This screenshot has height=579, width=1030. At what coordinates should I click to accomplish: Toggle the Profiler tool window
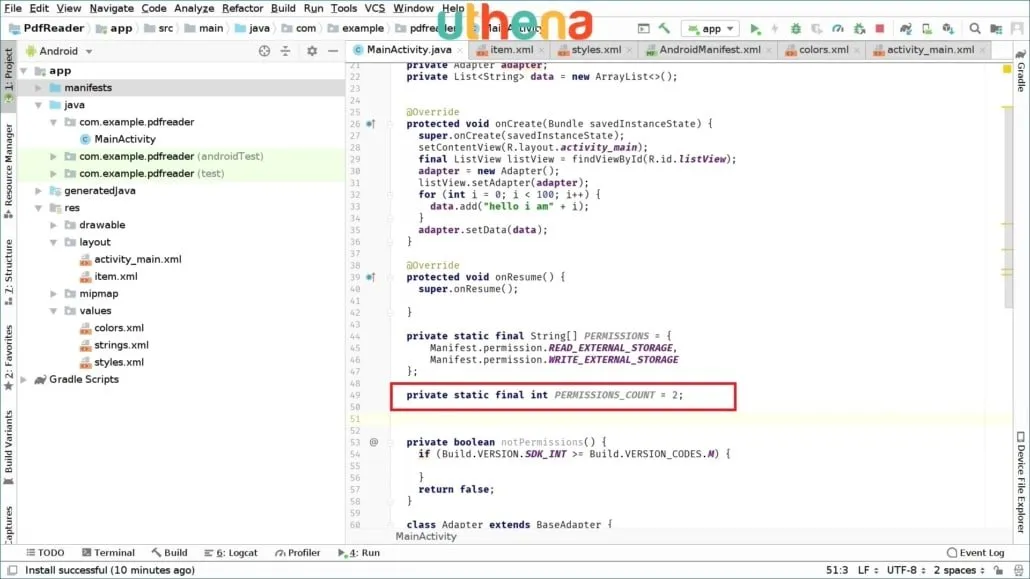298,553
